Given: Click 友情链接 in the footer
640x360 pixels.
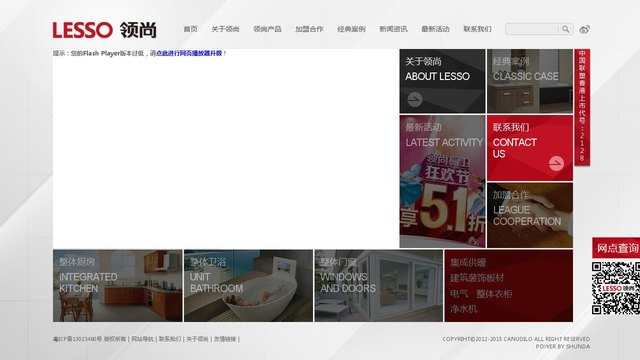Looking at the screenshot, I should coord(225,339).
